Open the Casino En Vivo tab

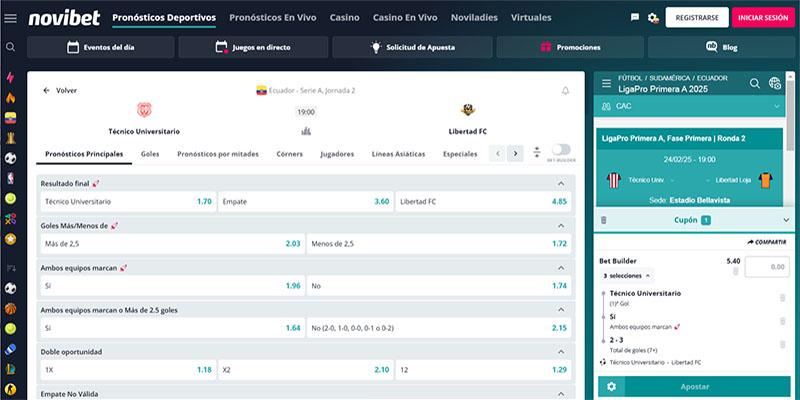click(405, 18)
